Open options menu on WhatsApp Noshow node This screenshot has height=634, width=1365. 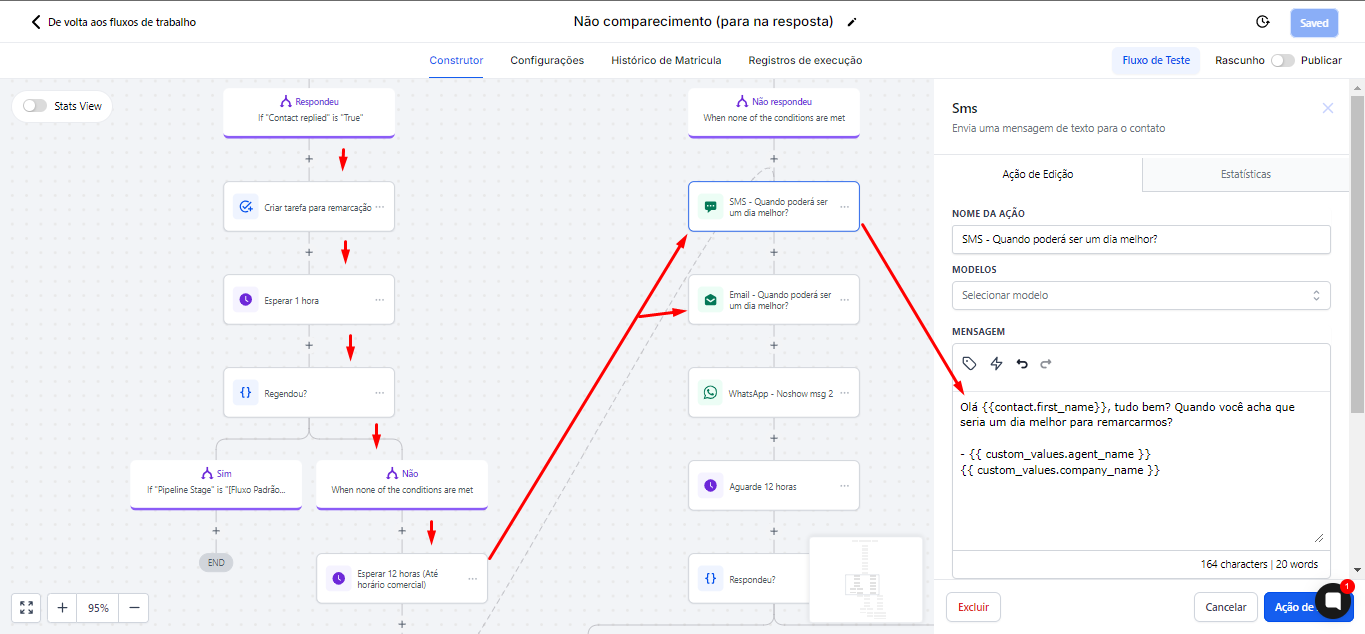tap(845, 393)
